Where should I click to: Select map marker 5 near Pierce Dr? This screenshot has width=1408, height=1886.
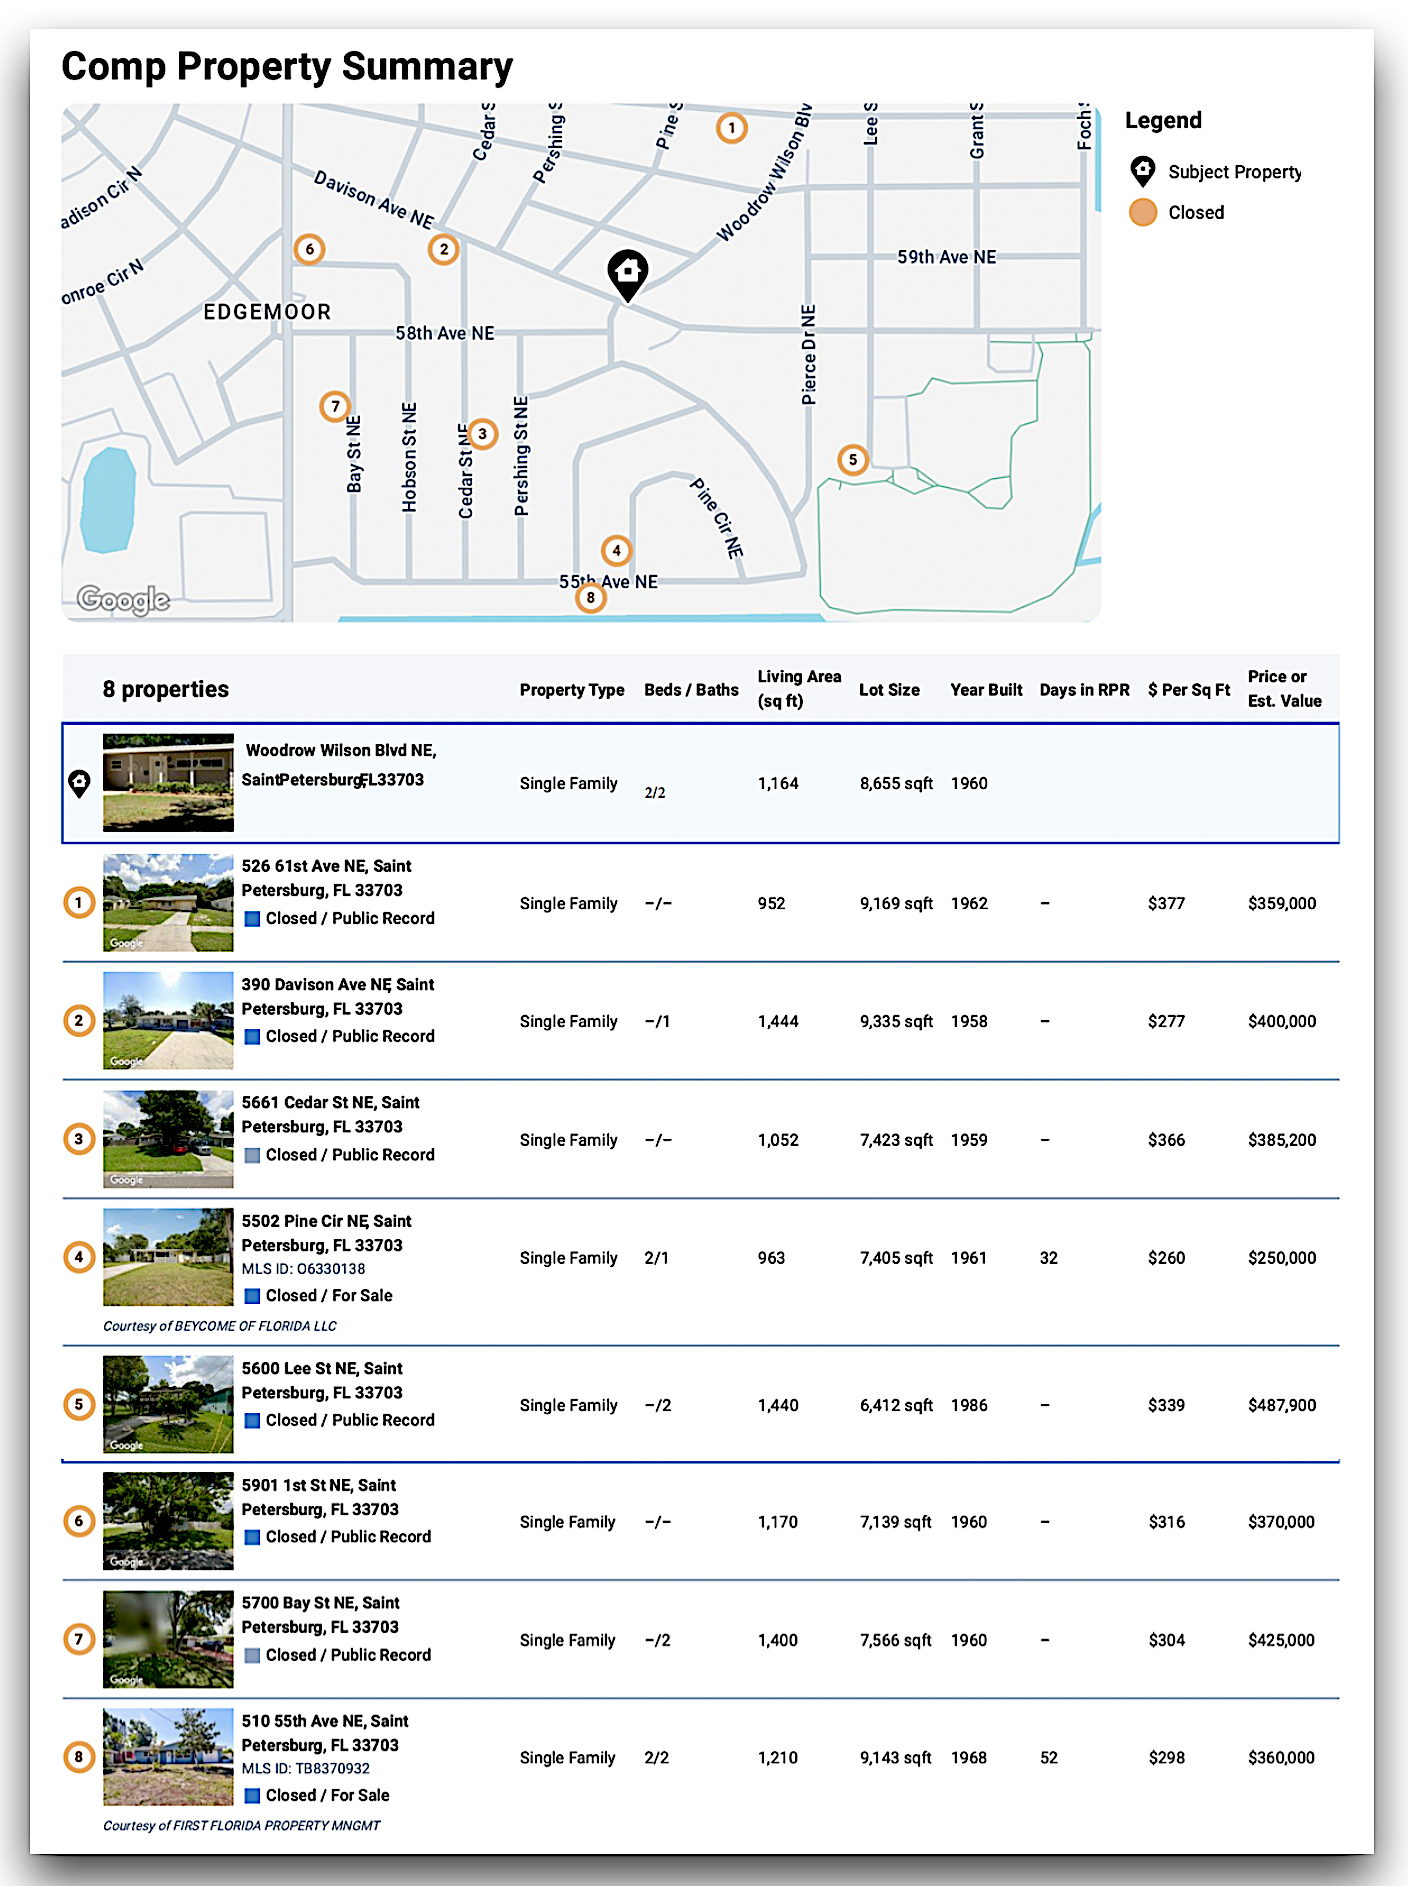(852, 460)
